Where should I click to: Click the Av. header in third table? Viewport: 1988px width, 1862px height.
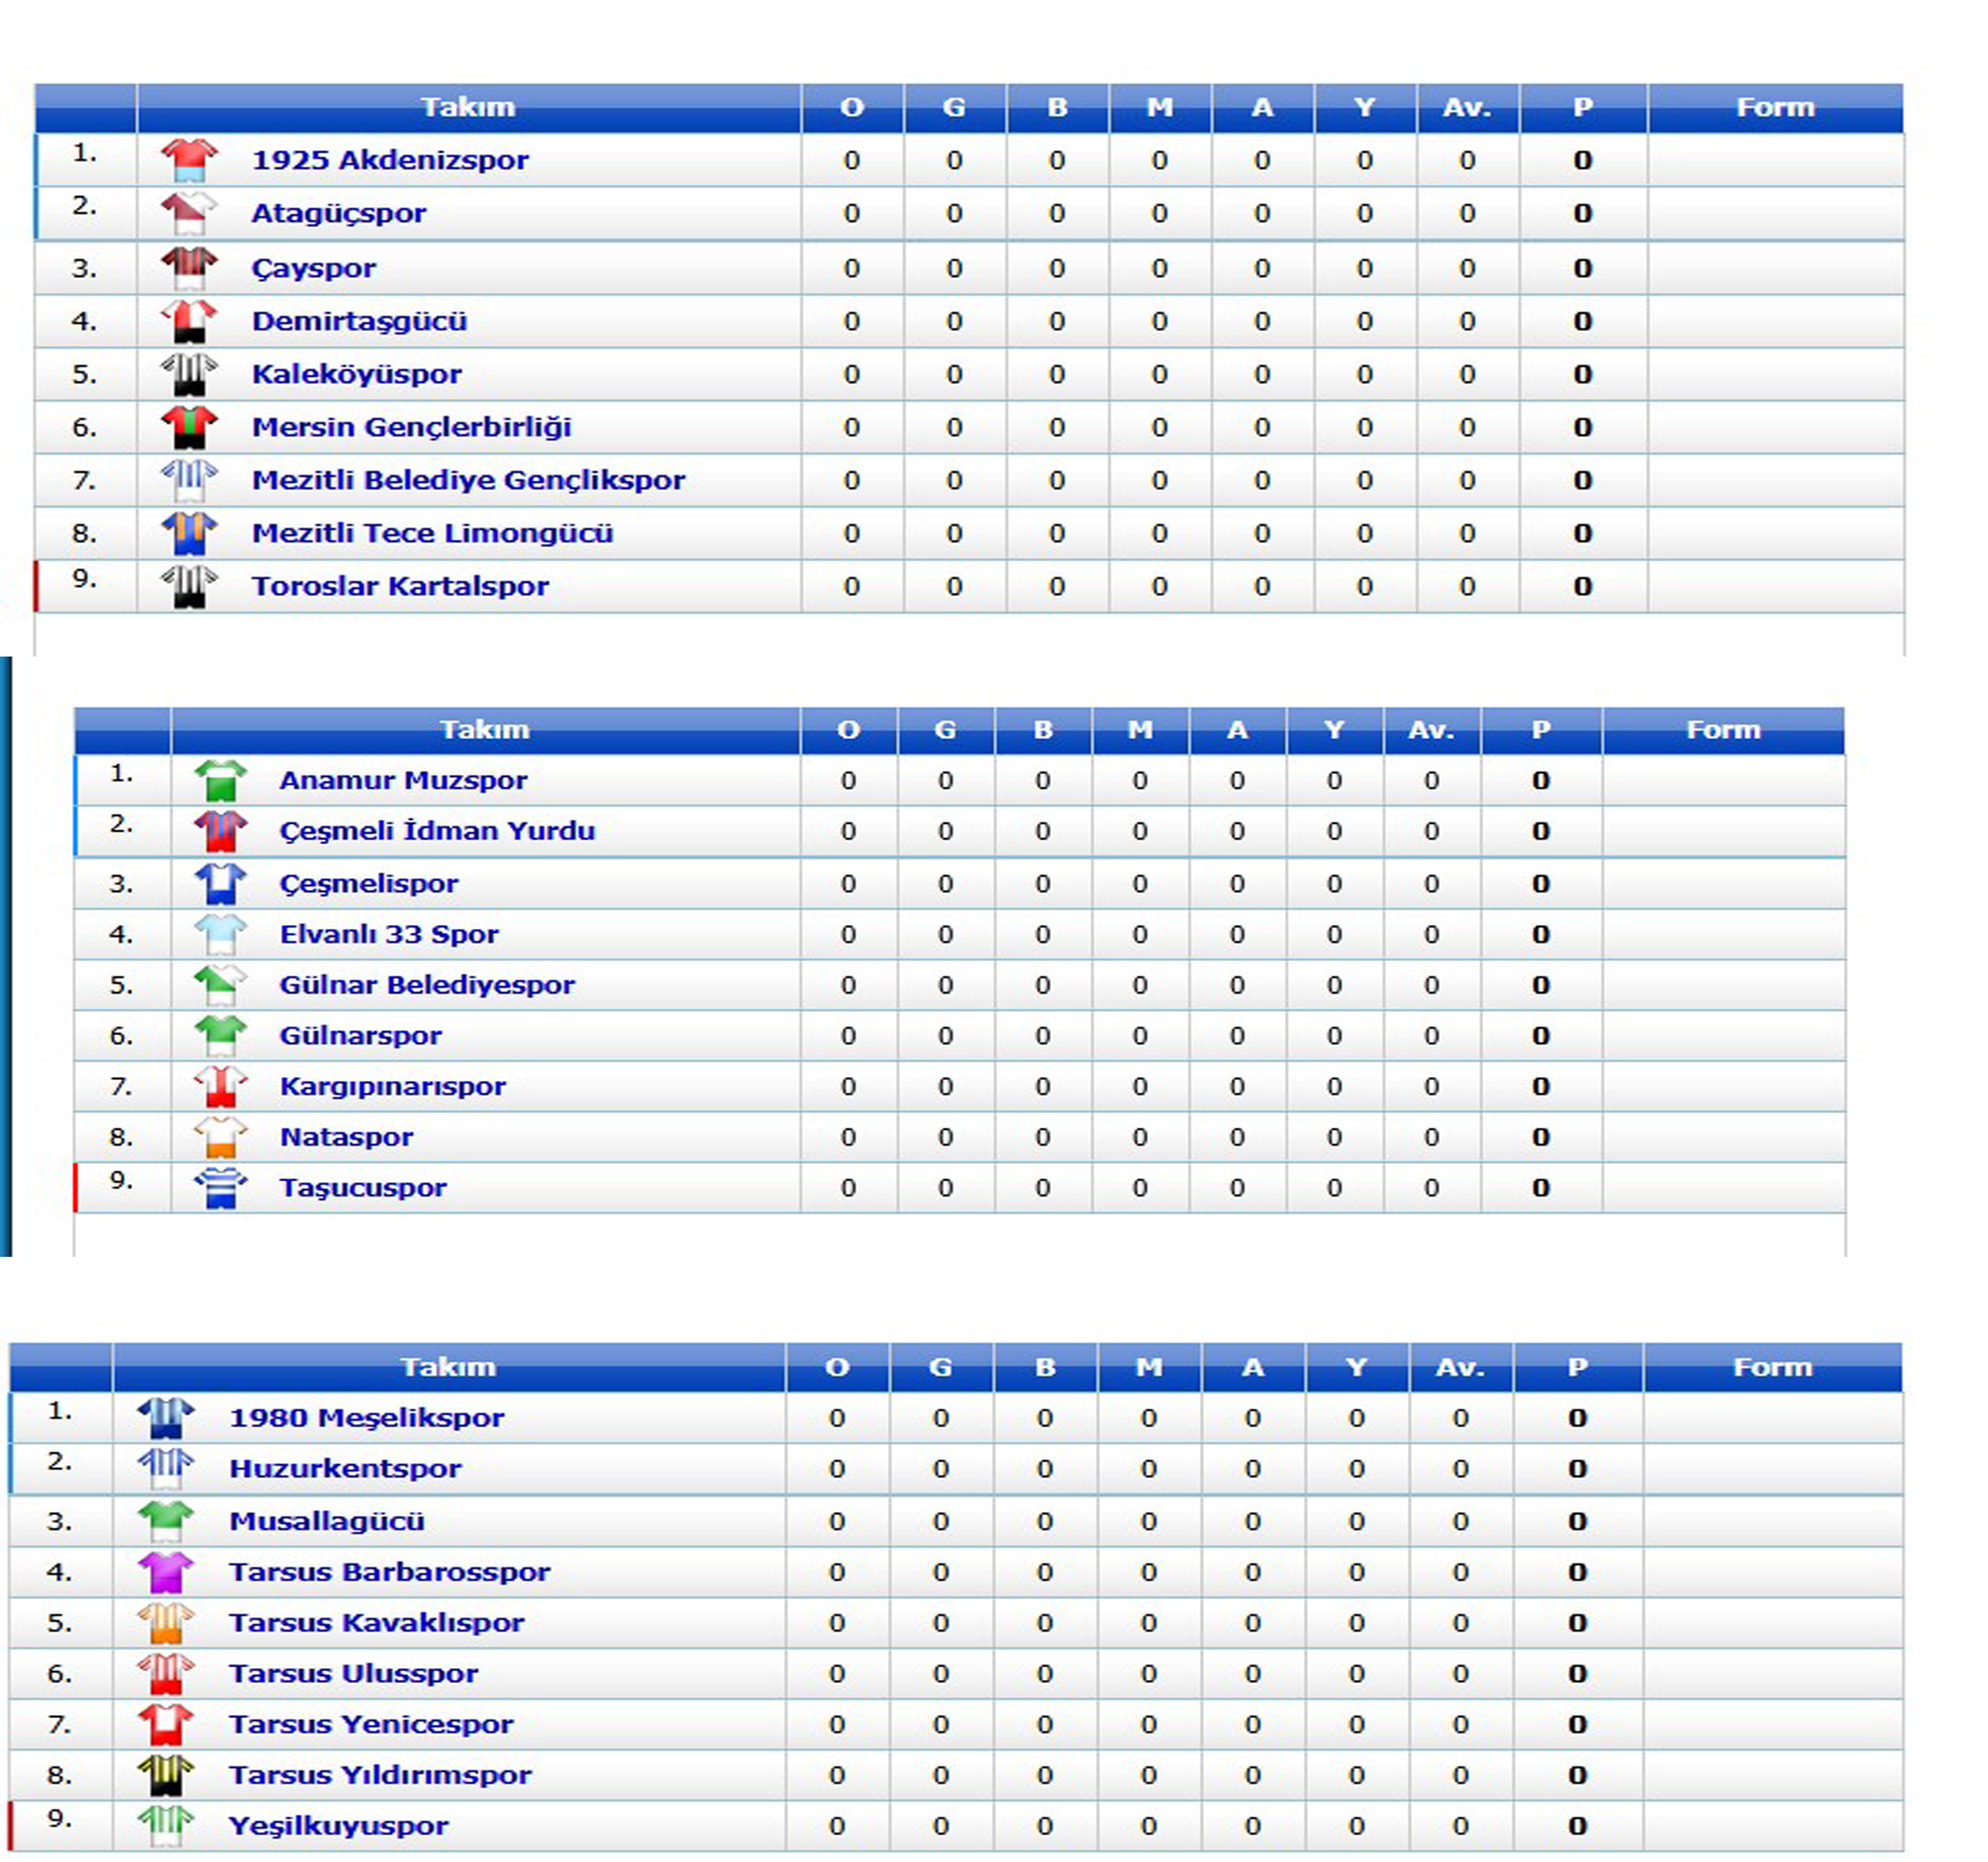coord(1460,1367)
